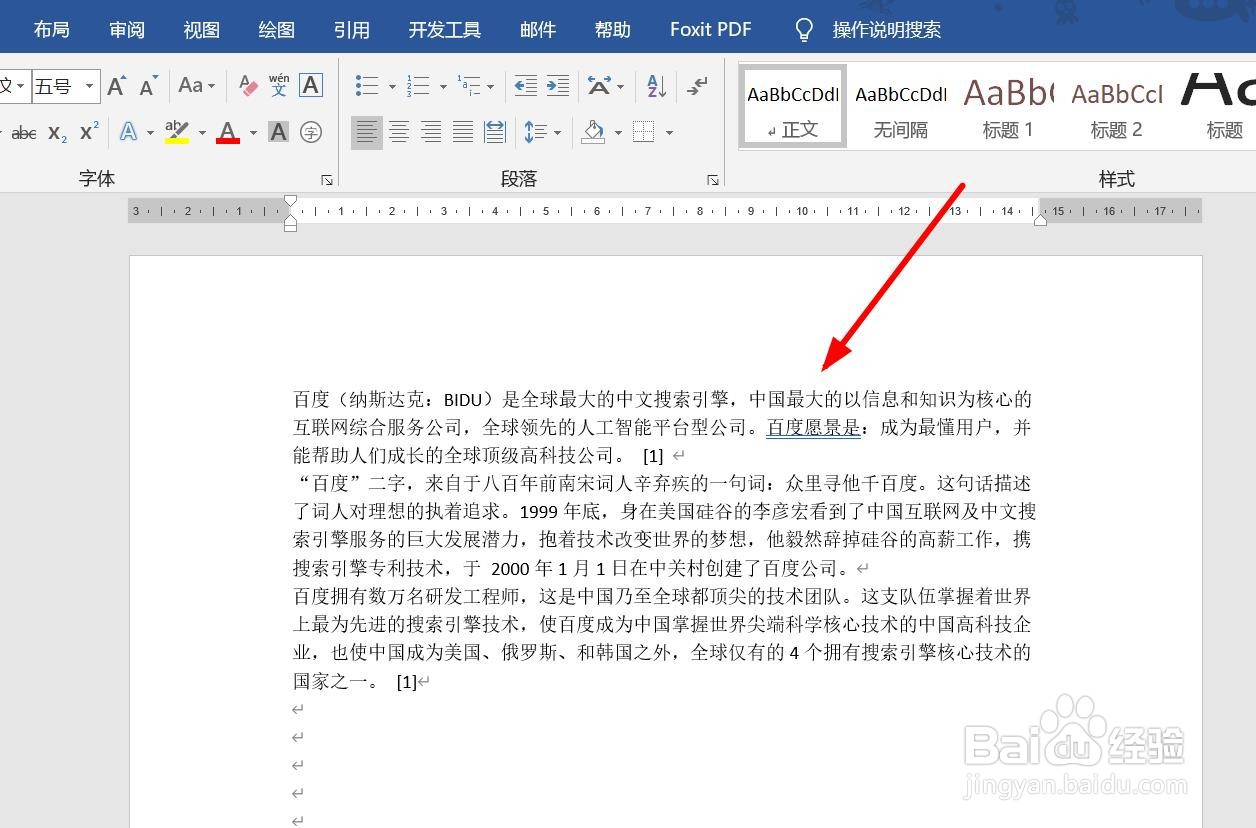Apply 无间隔 style
Image resolution: width=1256 pixels, height=828 pixels.
901,106
